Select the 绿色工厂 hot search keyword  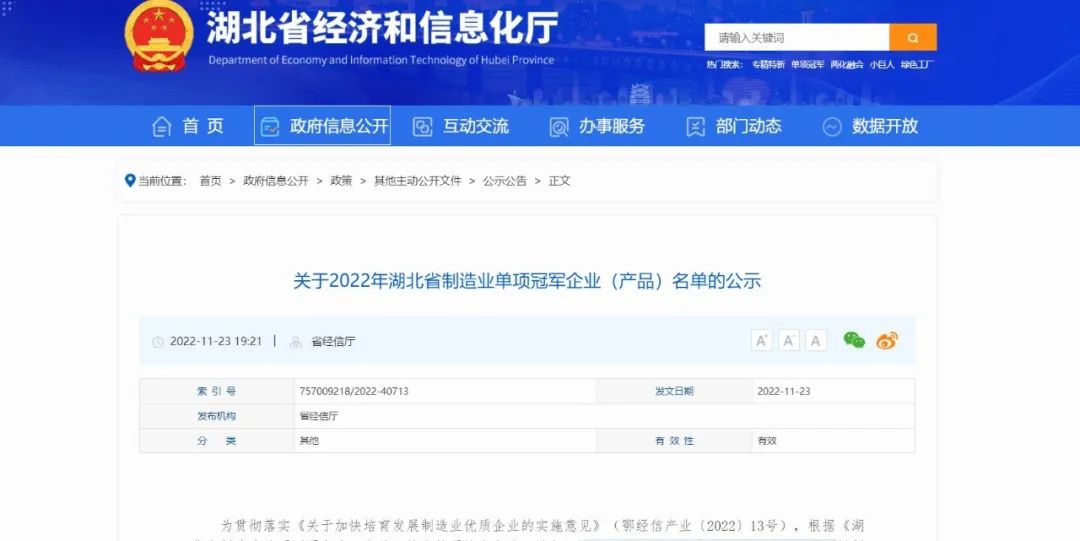(x=916, y=65)
